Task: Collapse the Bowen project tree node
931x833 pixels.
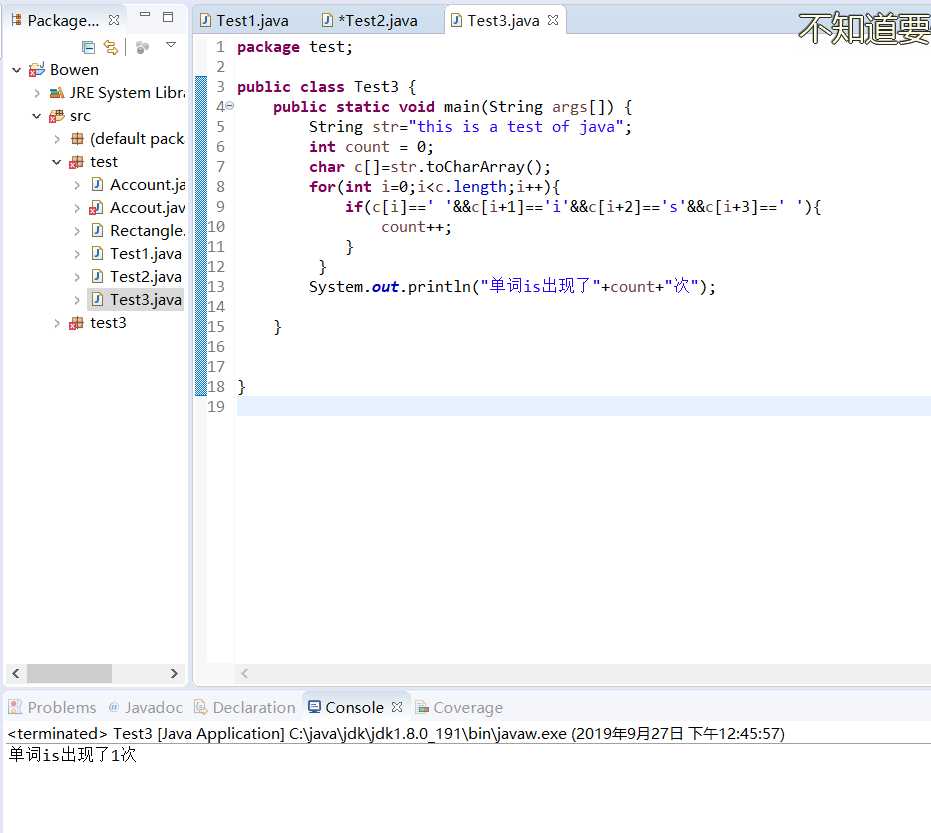Action: (17, 70)
